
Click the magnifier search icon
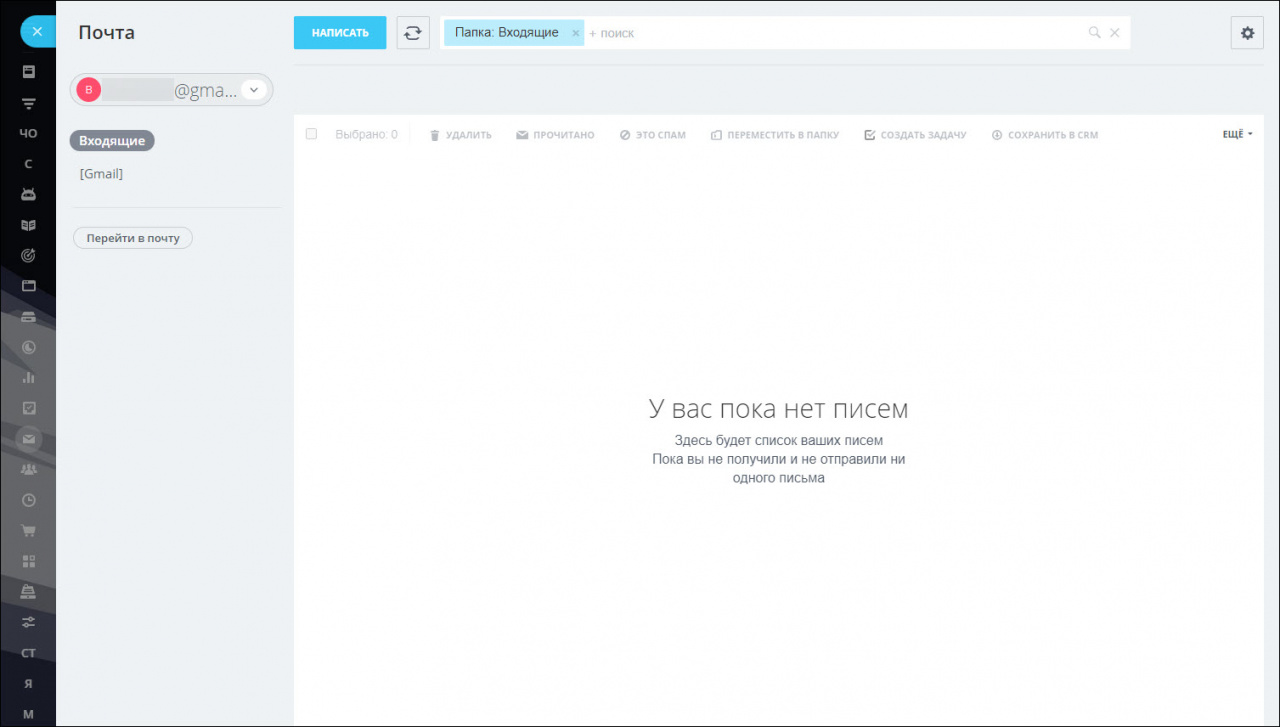point(1095,33)
